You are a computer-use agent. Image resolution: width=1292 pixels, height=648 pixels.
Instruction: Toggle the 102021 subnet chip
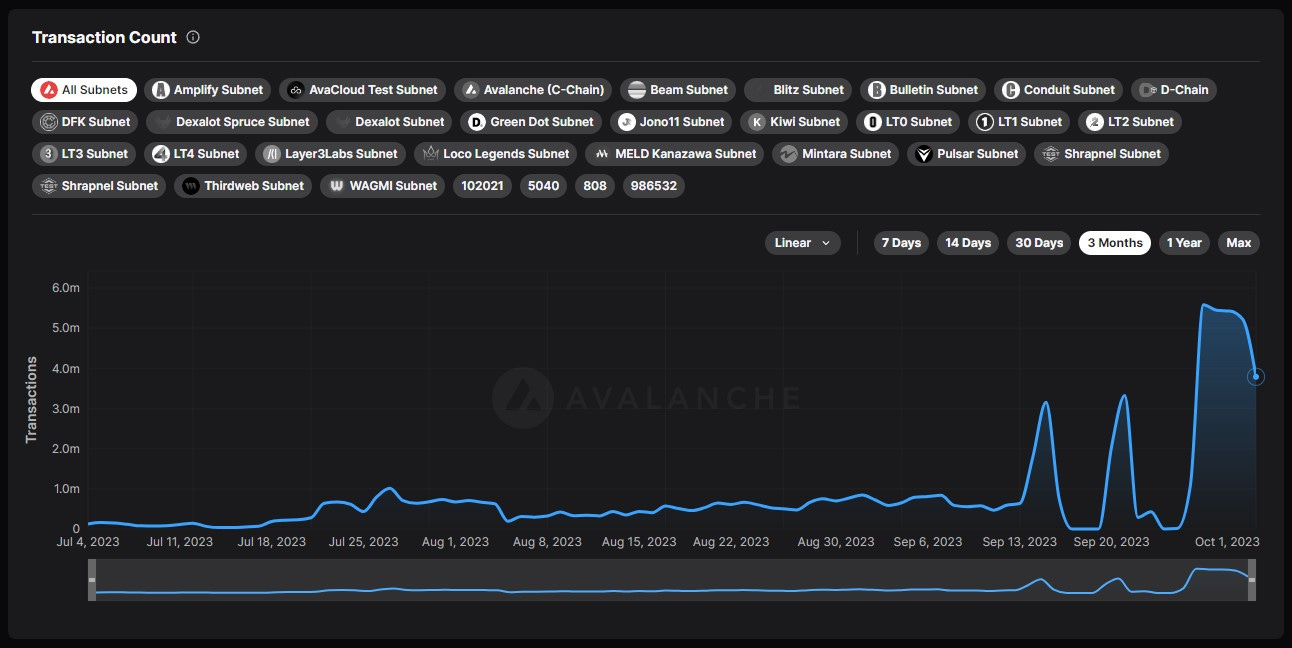483,186
